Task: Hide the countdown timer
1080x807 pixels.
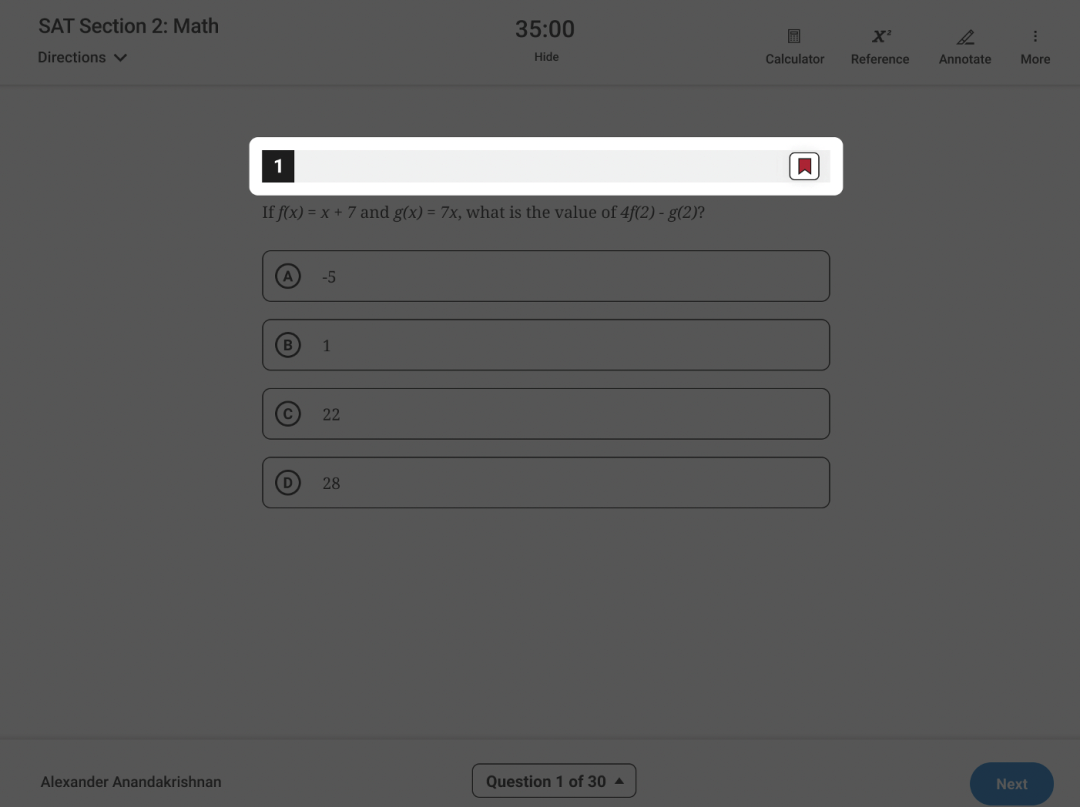Action: [546, 57]
